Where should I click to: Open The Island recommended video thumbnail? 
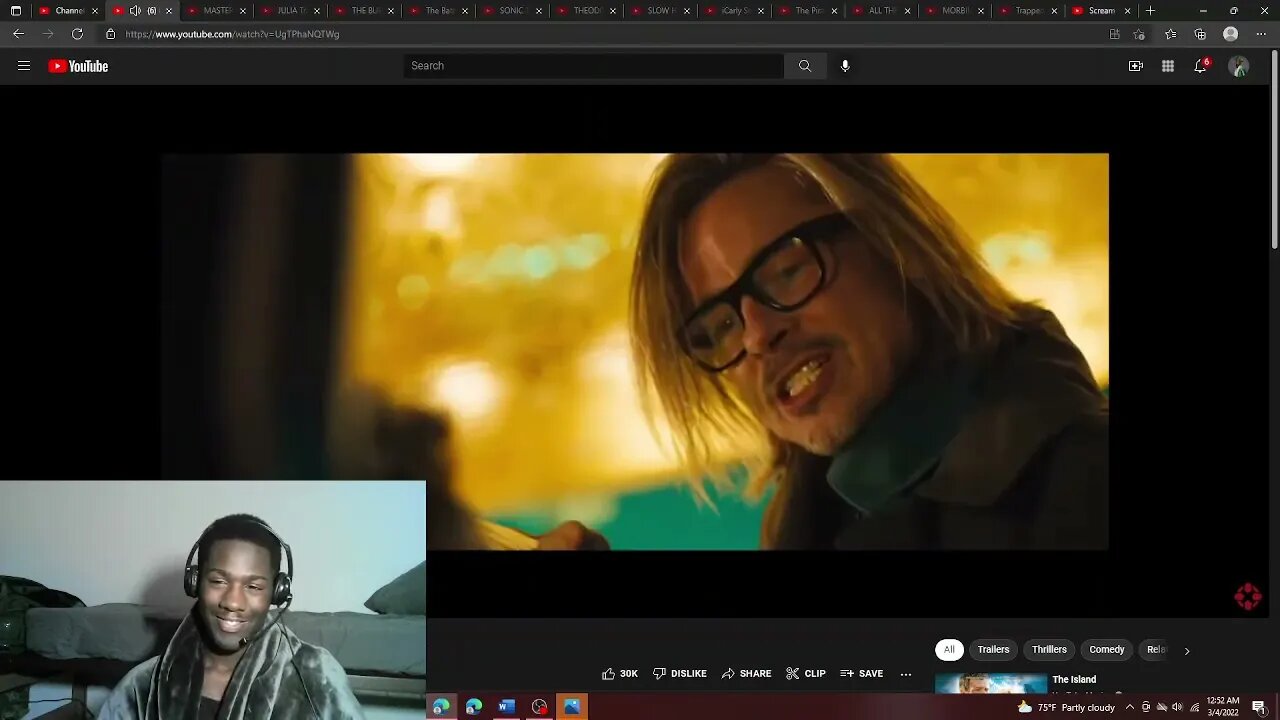coord(990,683)
